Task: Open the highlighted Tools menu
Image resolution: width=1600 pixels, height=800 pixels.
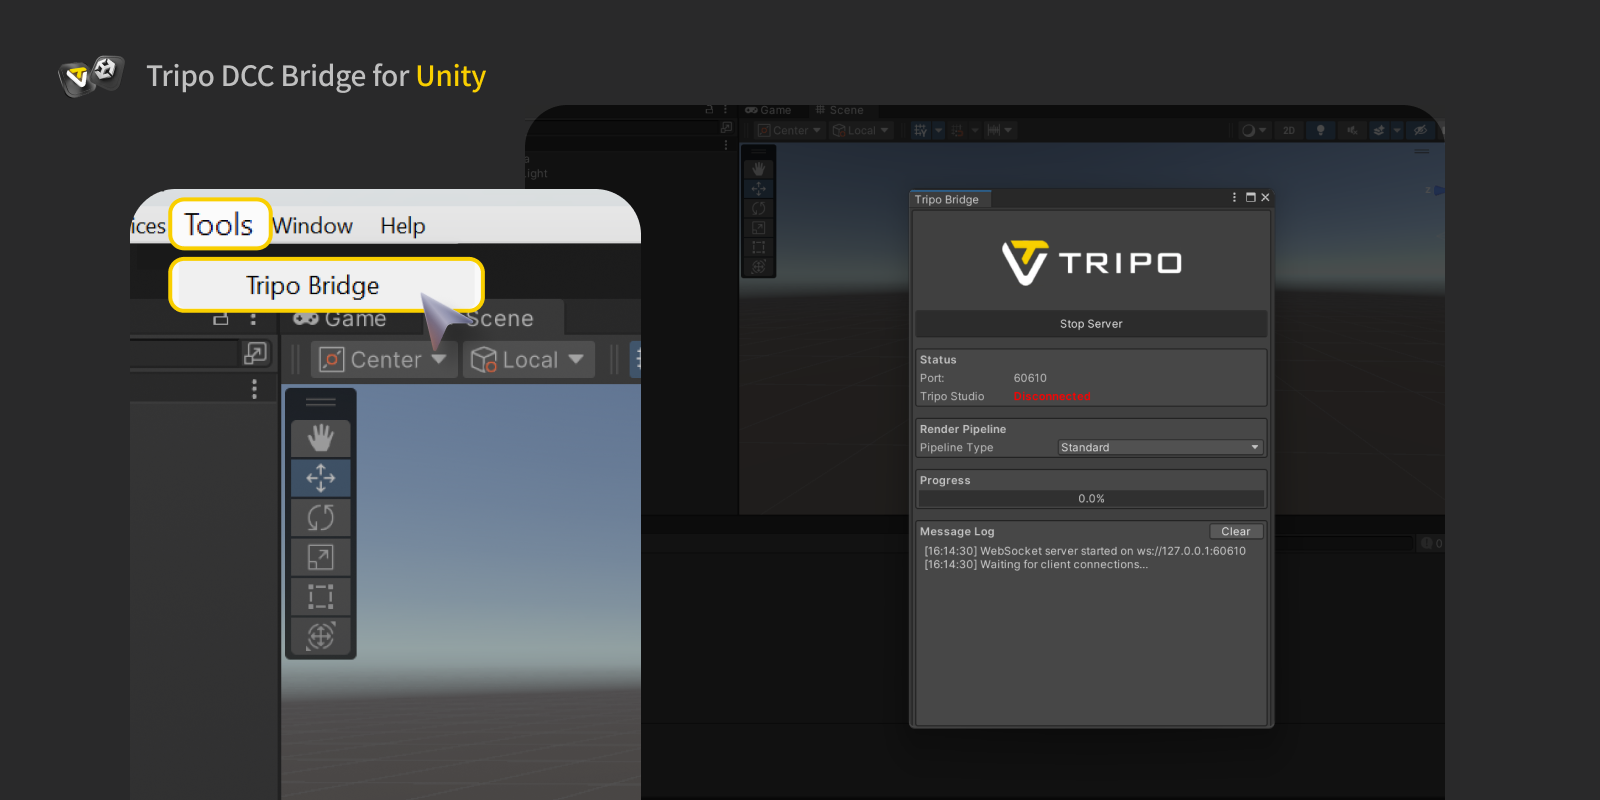Action: pyautogui.click(x=219, y=225)
